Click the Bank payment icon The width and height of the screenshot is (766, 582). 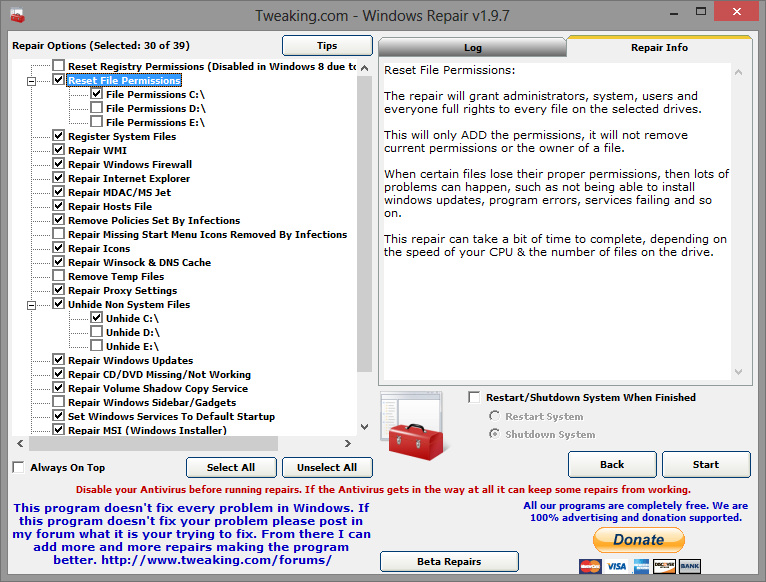pyautogui.click(x=689, y=566)
